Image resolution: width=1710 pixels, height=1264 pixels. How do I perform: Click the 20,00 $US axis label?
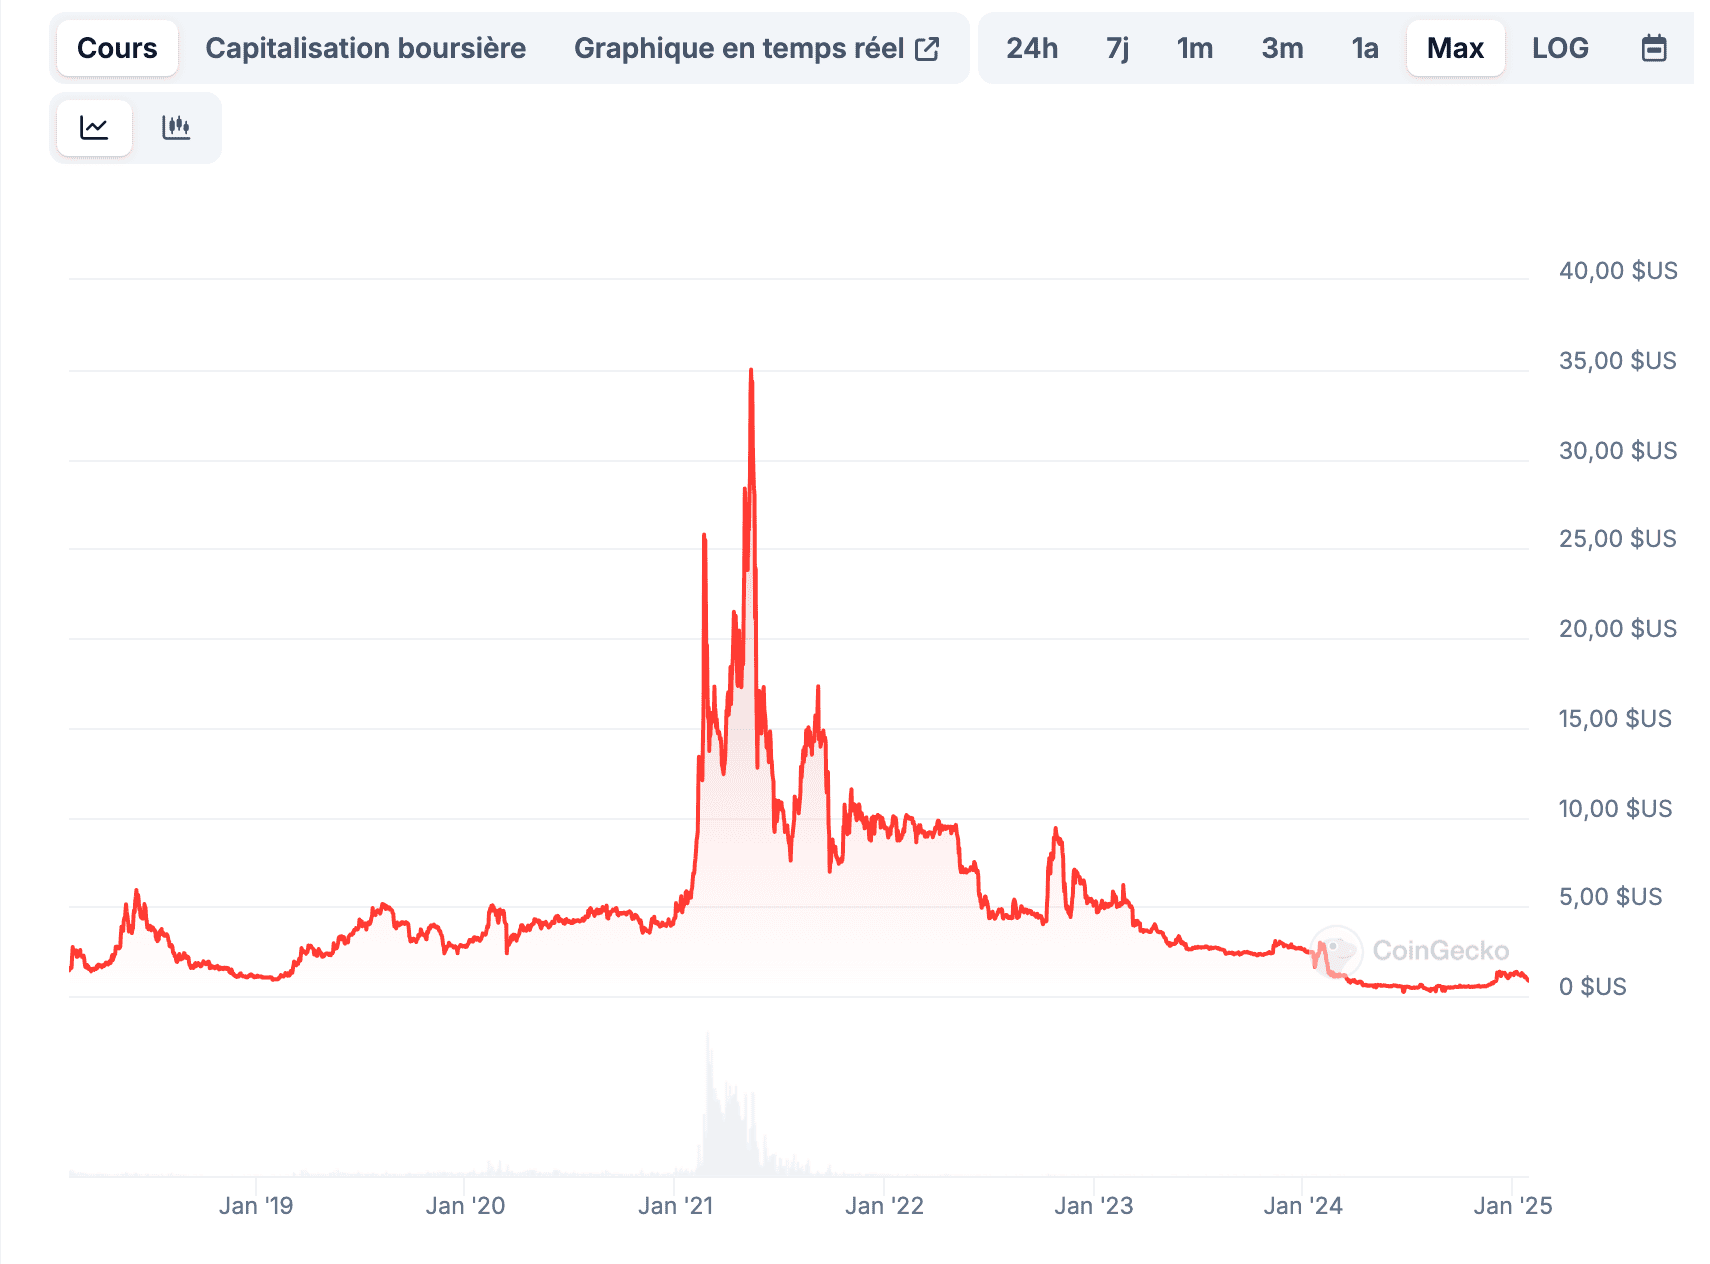[1618, 629]
